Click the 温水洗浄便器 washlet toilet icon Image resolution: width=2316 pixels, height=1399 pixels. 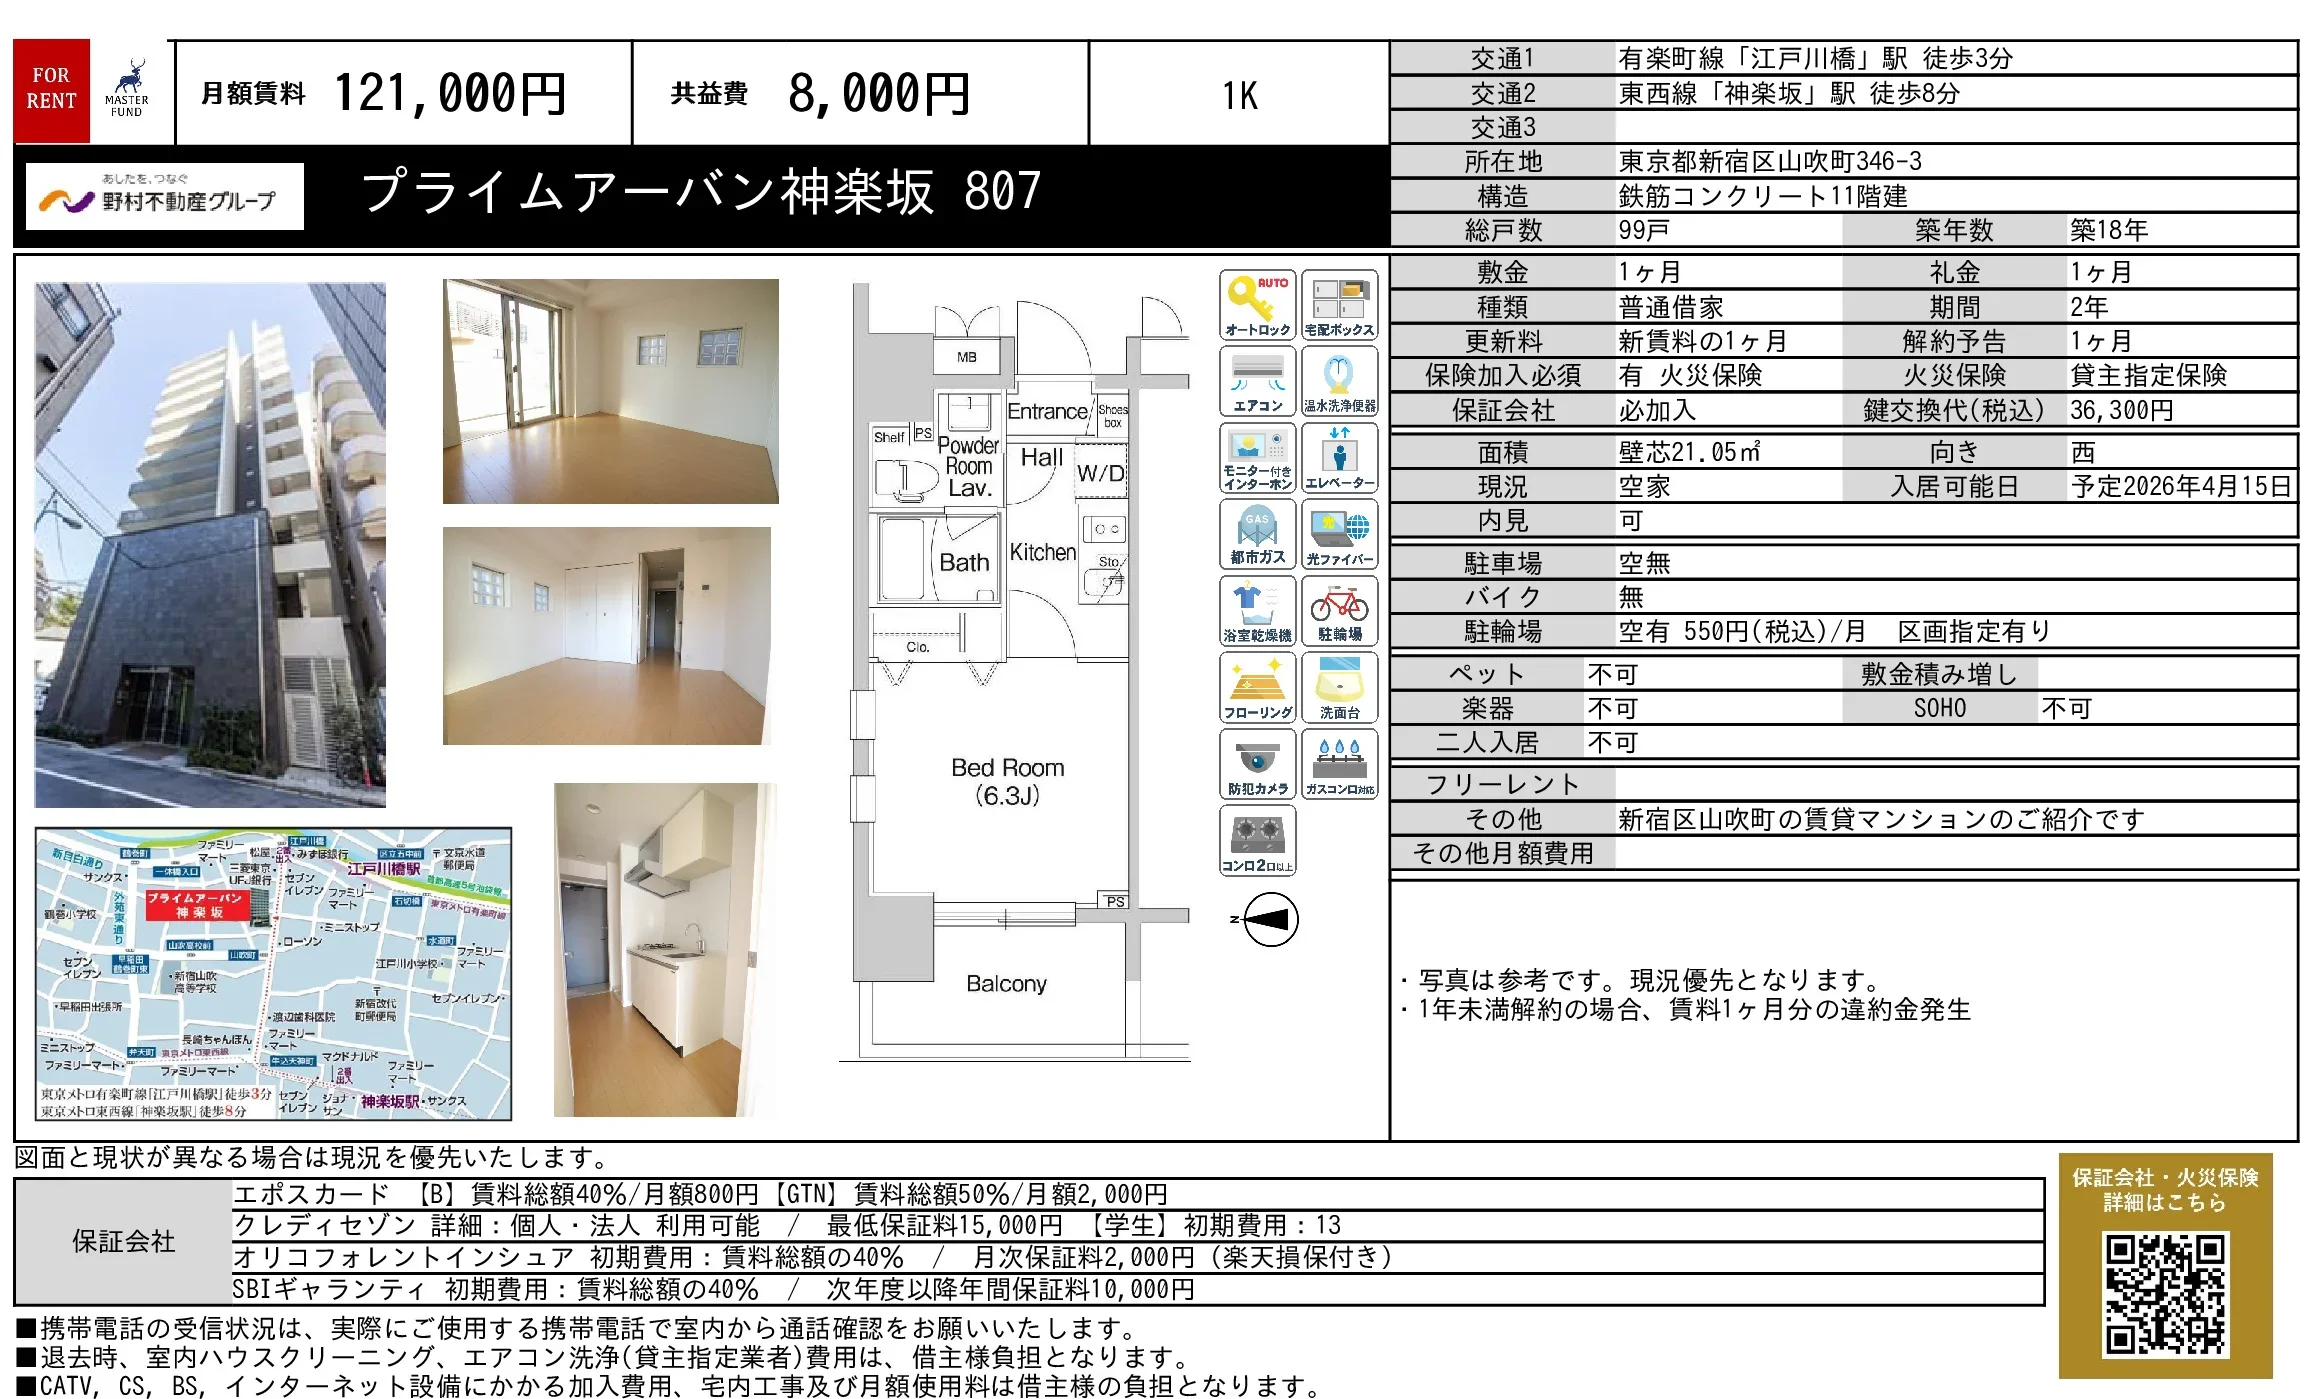click(x=1341, y=380)
